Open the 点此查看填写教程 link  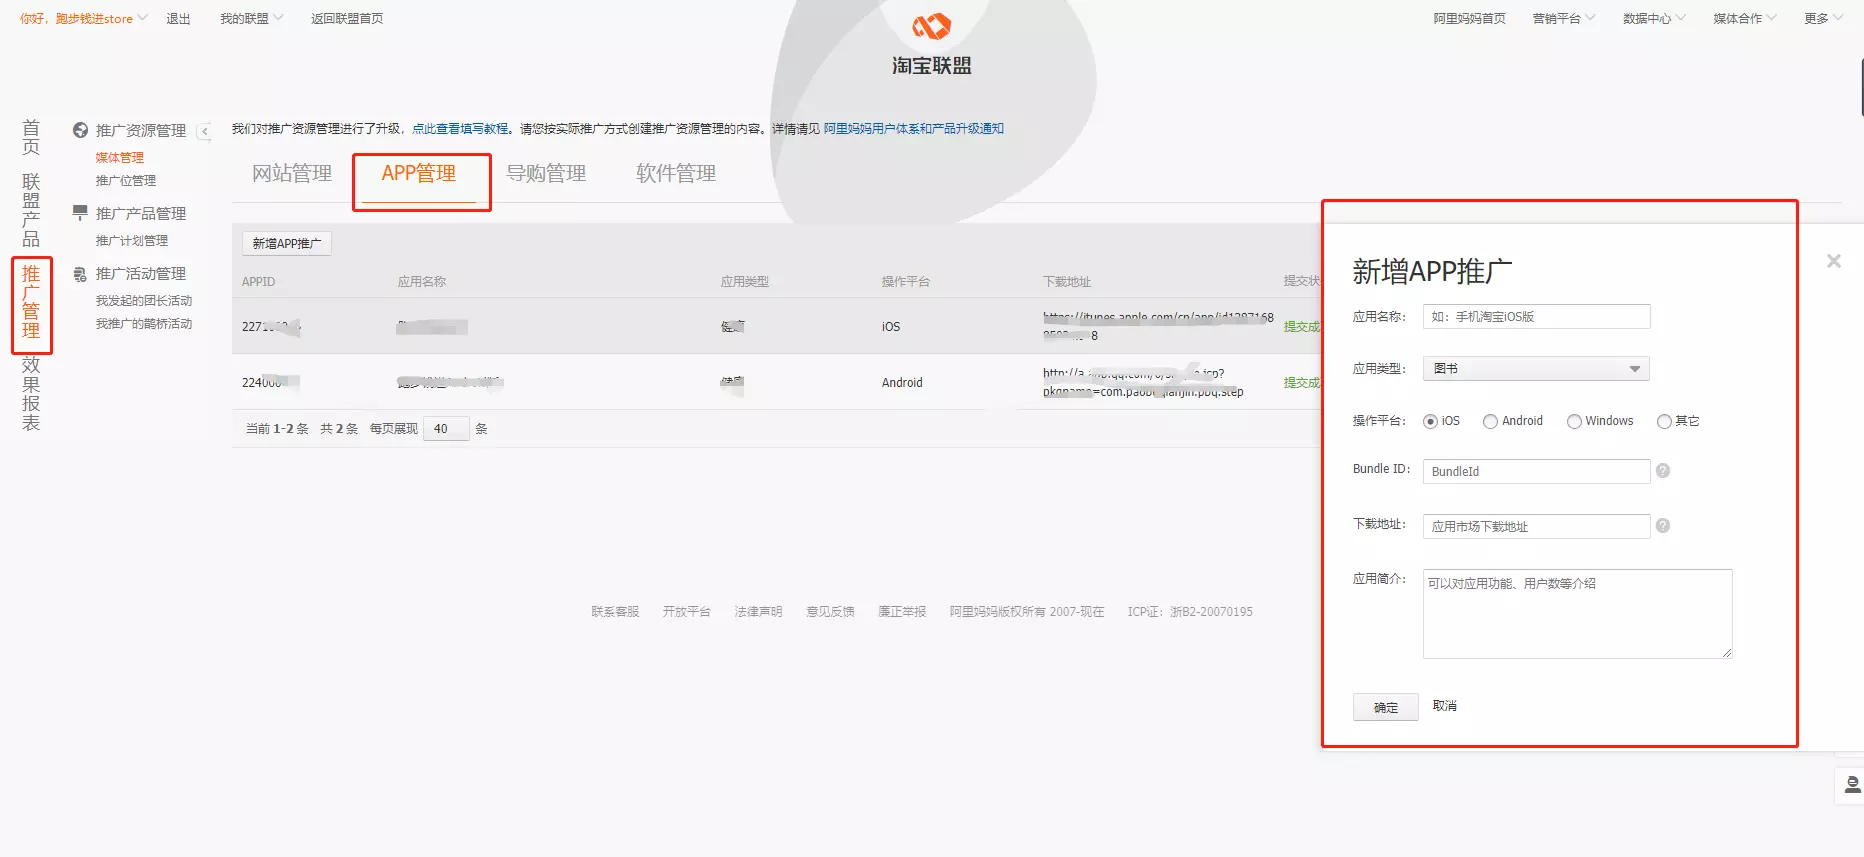tap(460, 128)
